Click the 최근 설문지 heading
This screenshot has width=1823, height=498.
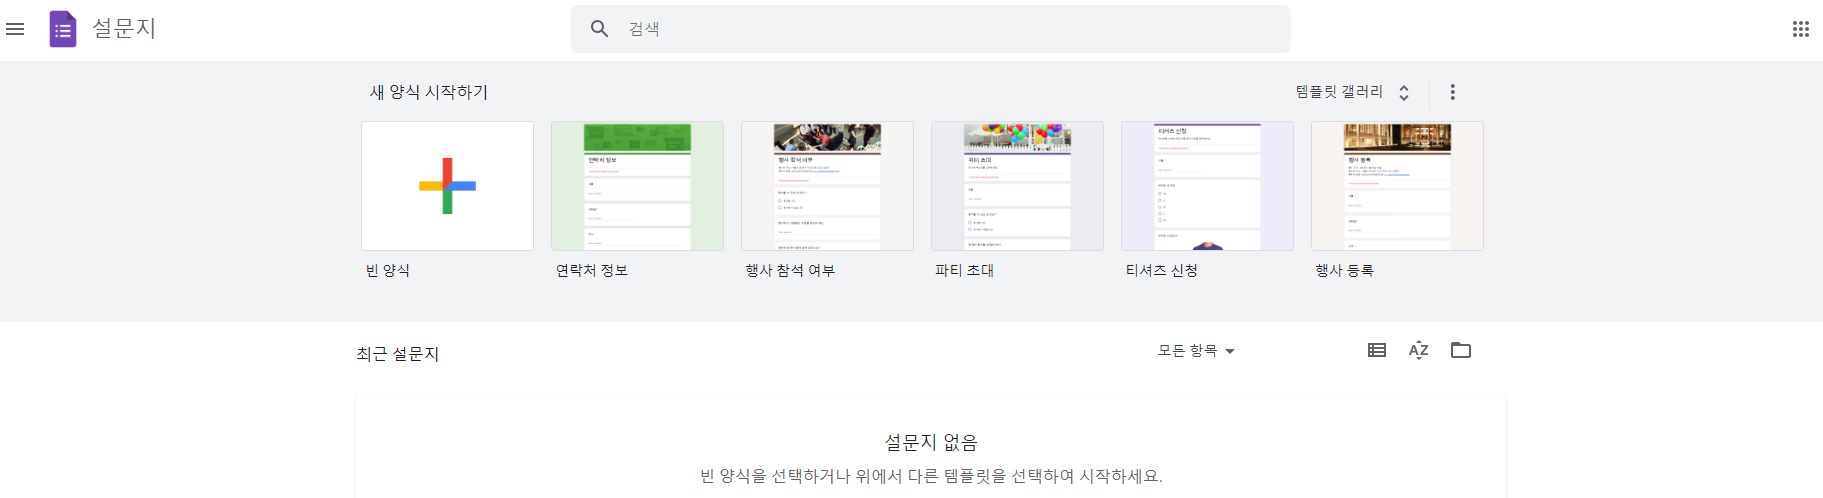coord(398,354)
